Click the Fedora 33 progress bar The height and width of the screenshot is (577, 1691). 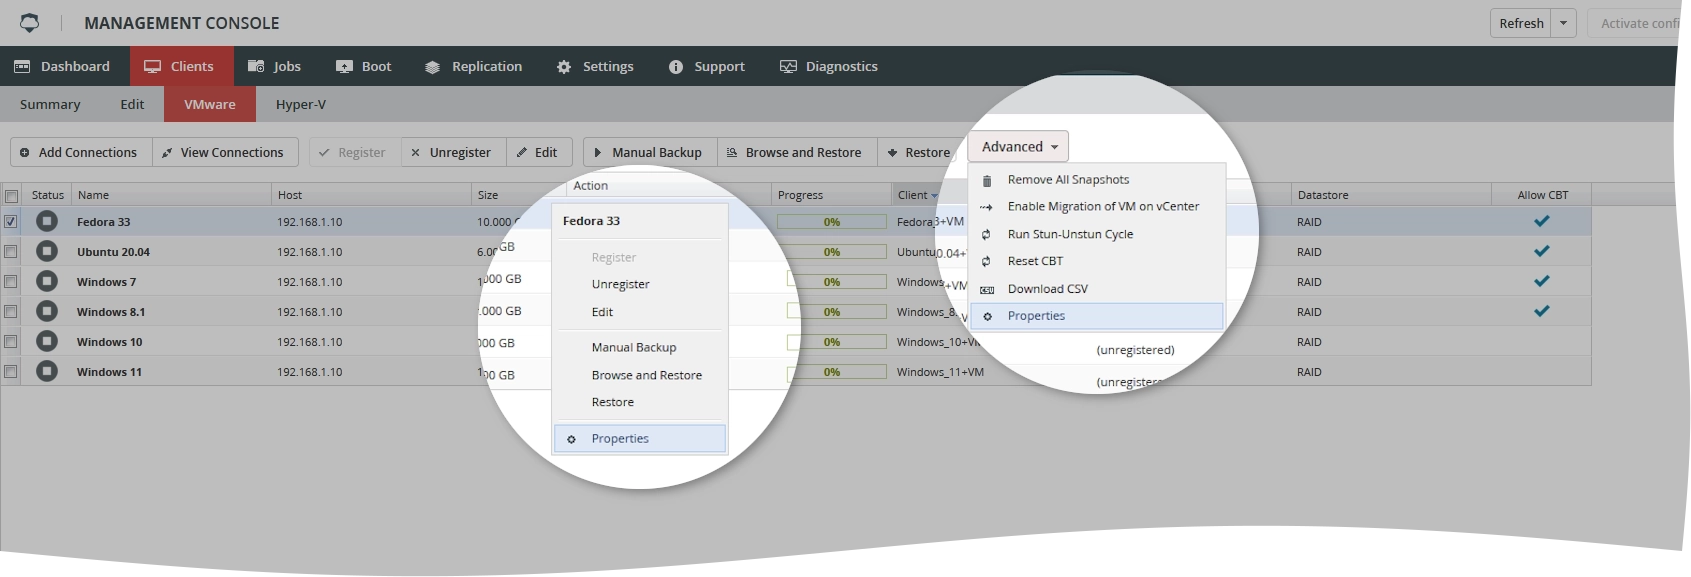[832, 222]
